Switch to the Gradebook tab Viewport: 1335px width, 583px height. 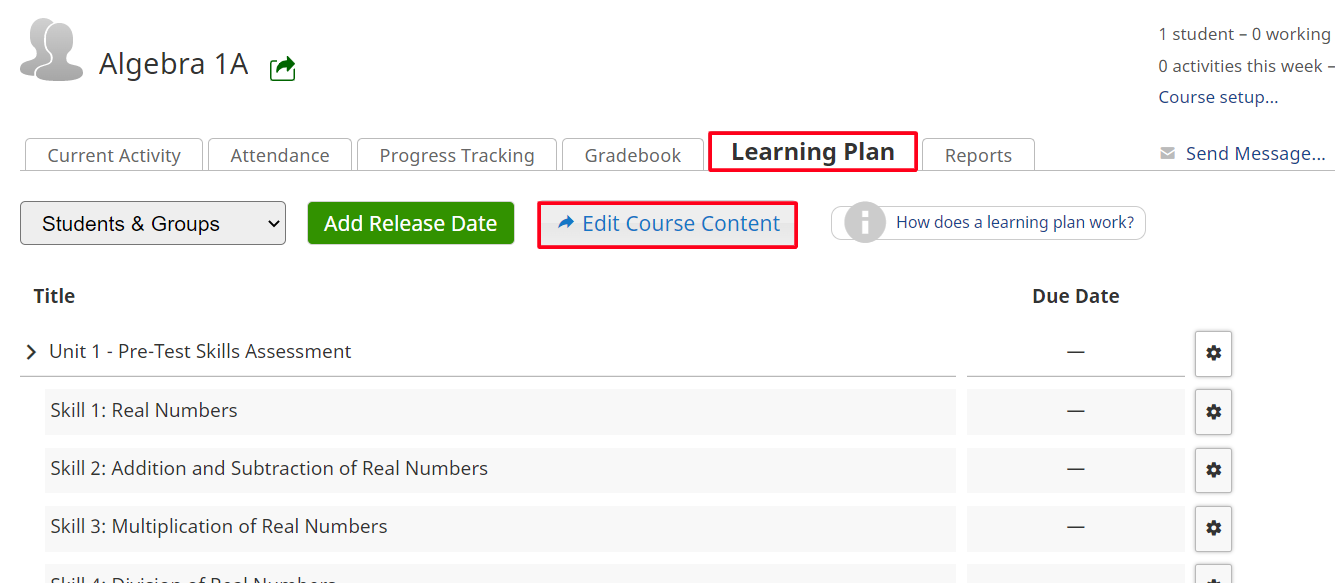click(x=633, y=155)
